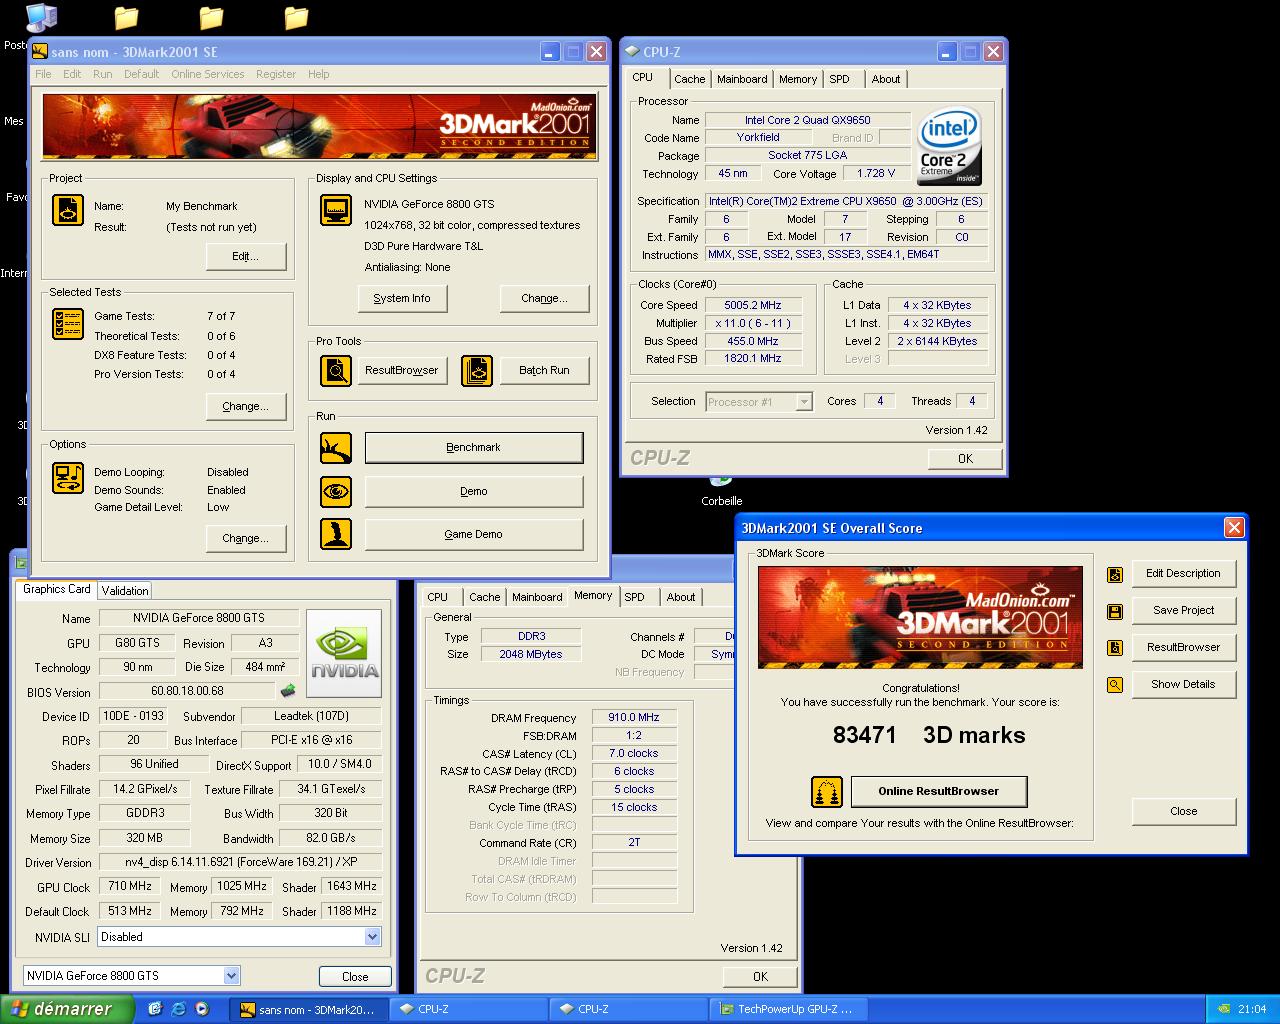Open the GeForce 8800 GTS card selector dropdown

click(231, 976)
